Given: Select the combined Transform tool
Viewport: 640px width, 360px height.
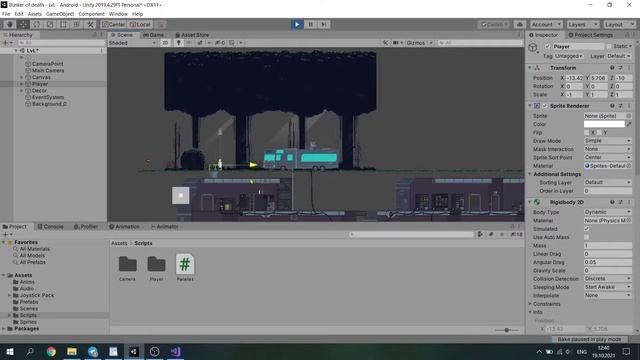Looking at the screenshot, I should 77,24.
